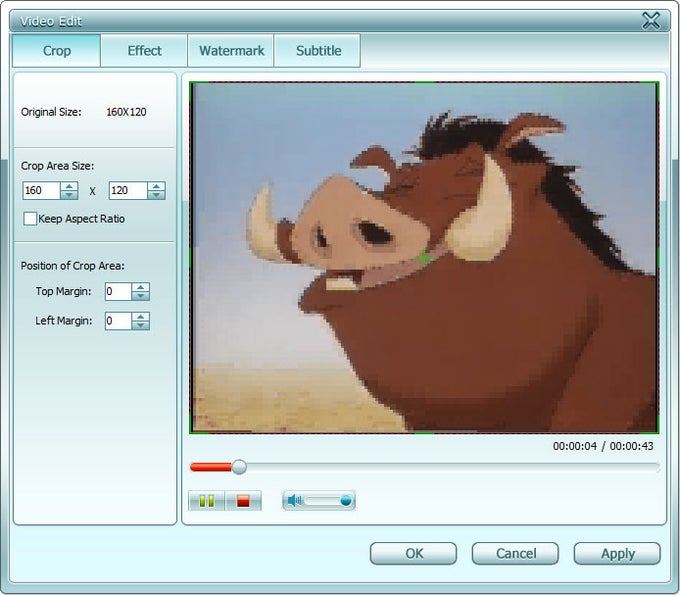Decrease crop width with down arrow

(x=69, y=195)
